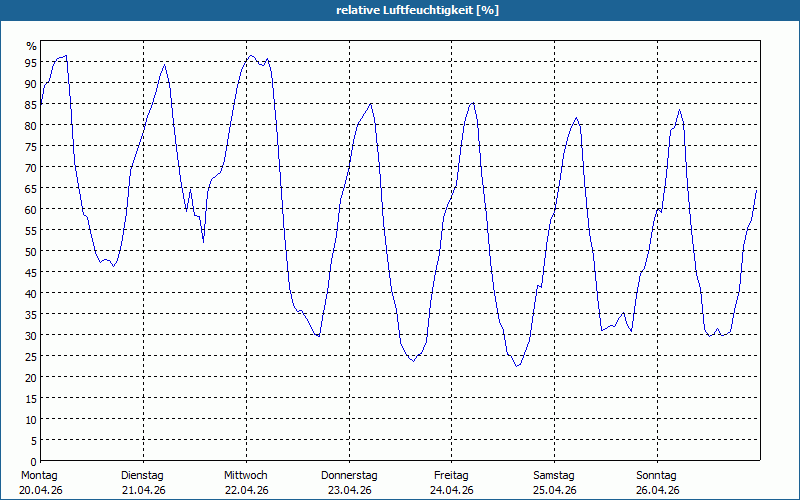Click the 'Donnerstag' day label

(x=349, y=475)
